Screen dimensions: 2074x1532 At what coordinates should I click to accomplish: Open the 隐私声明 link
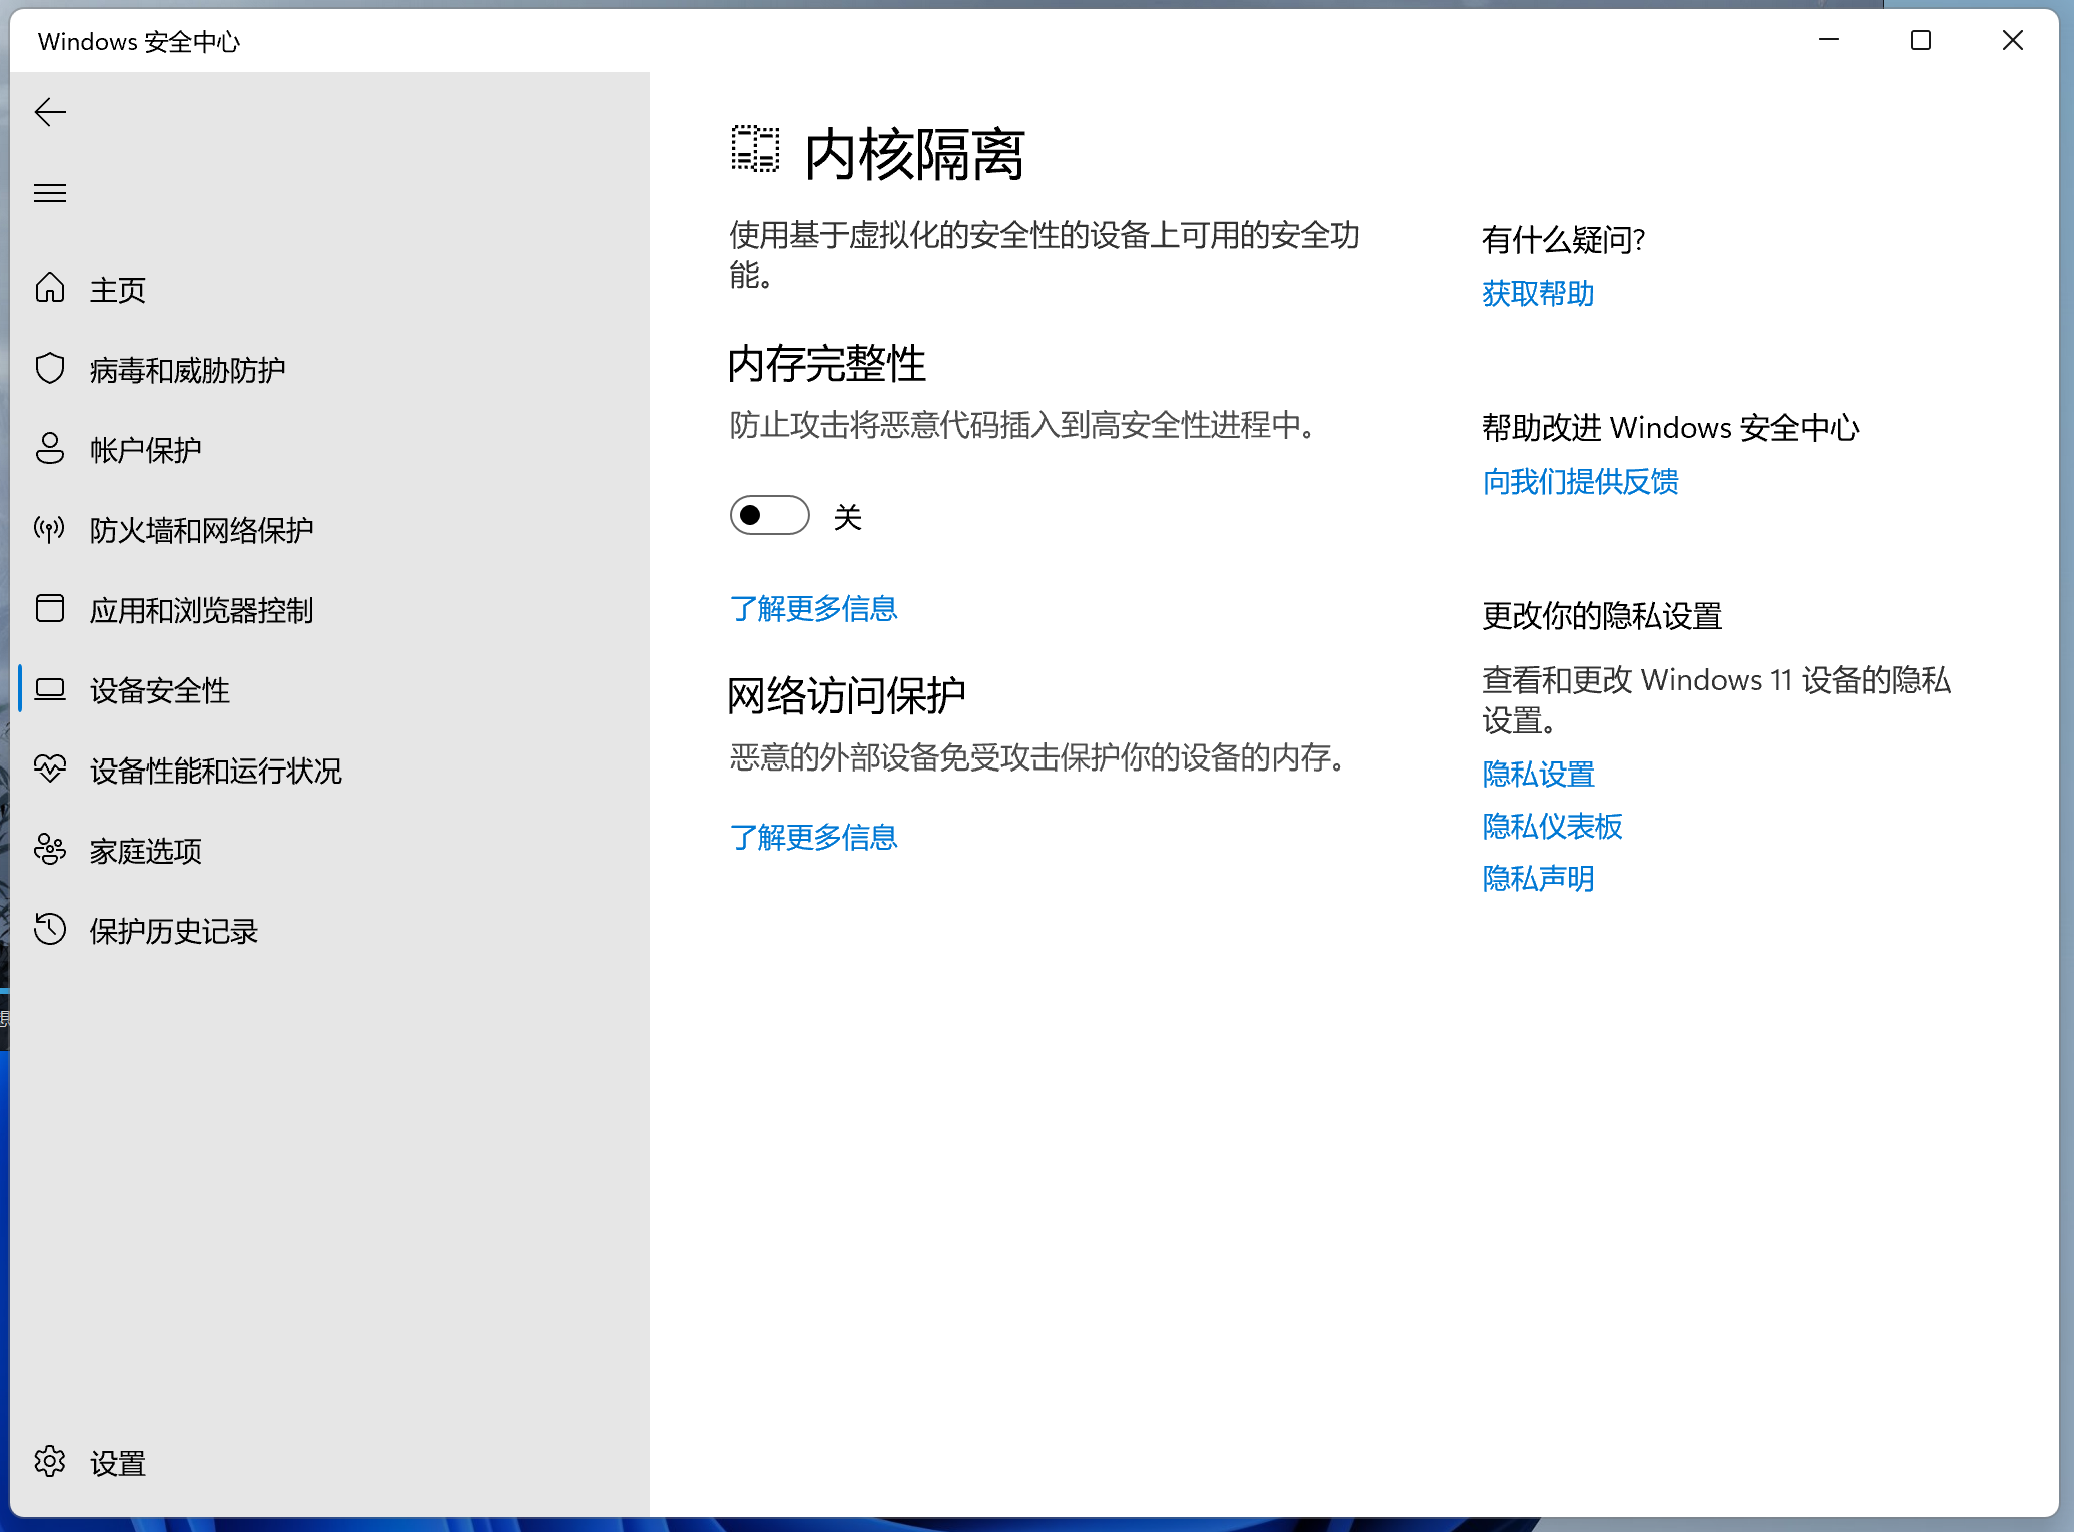click(x=1538, y=878)
